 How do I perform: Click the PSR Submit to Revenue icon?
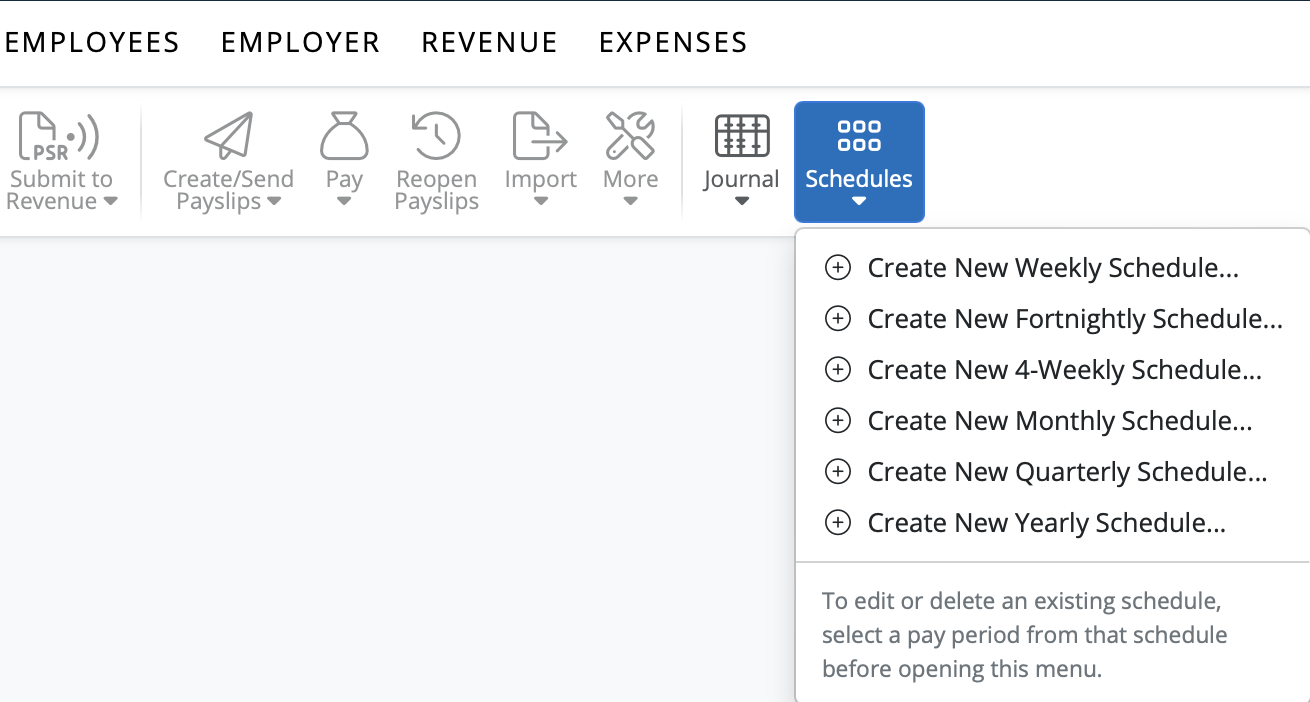coord(59,136)
